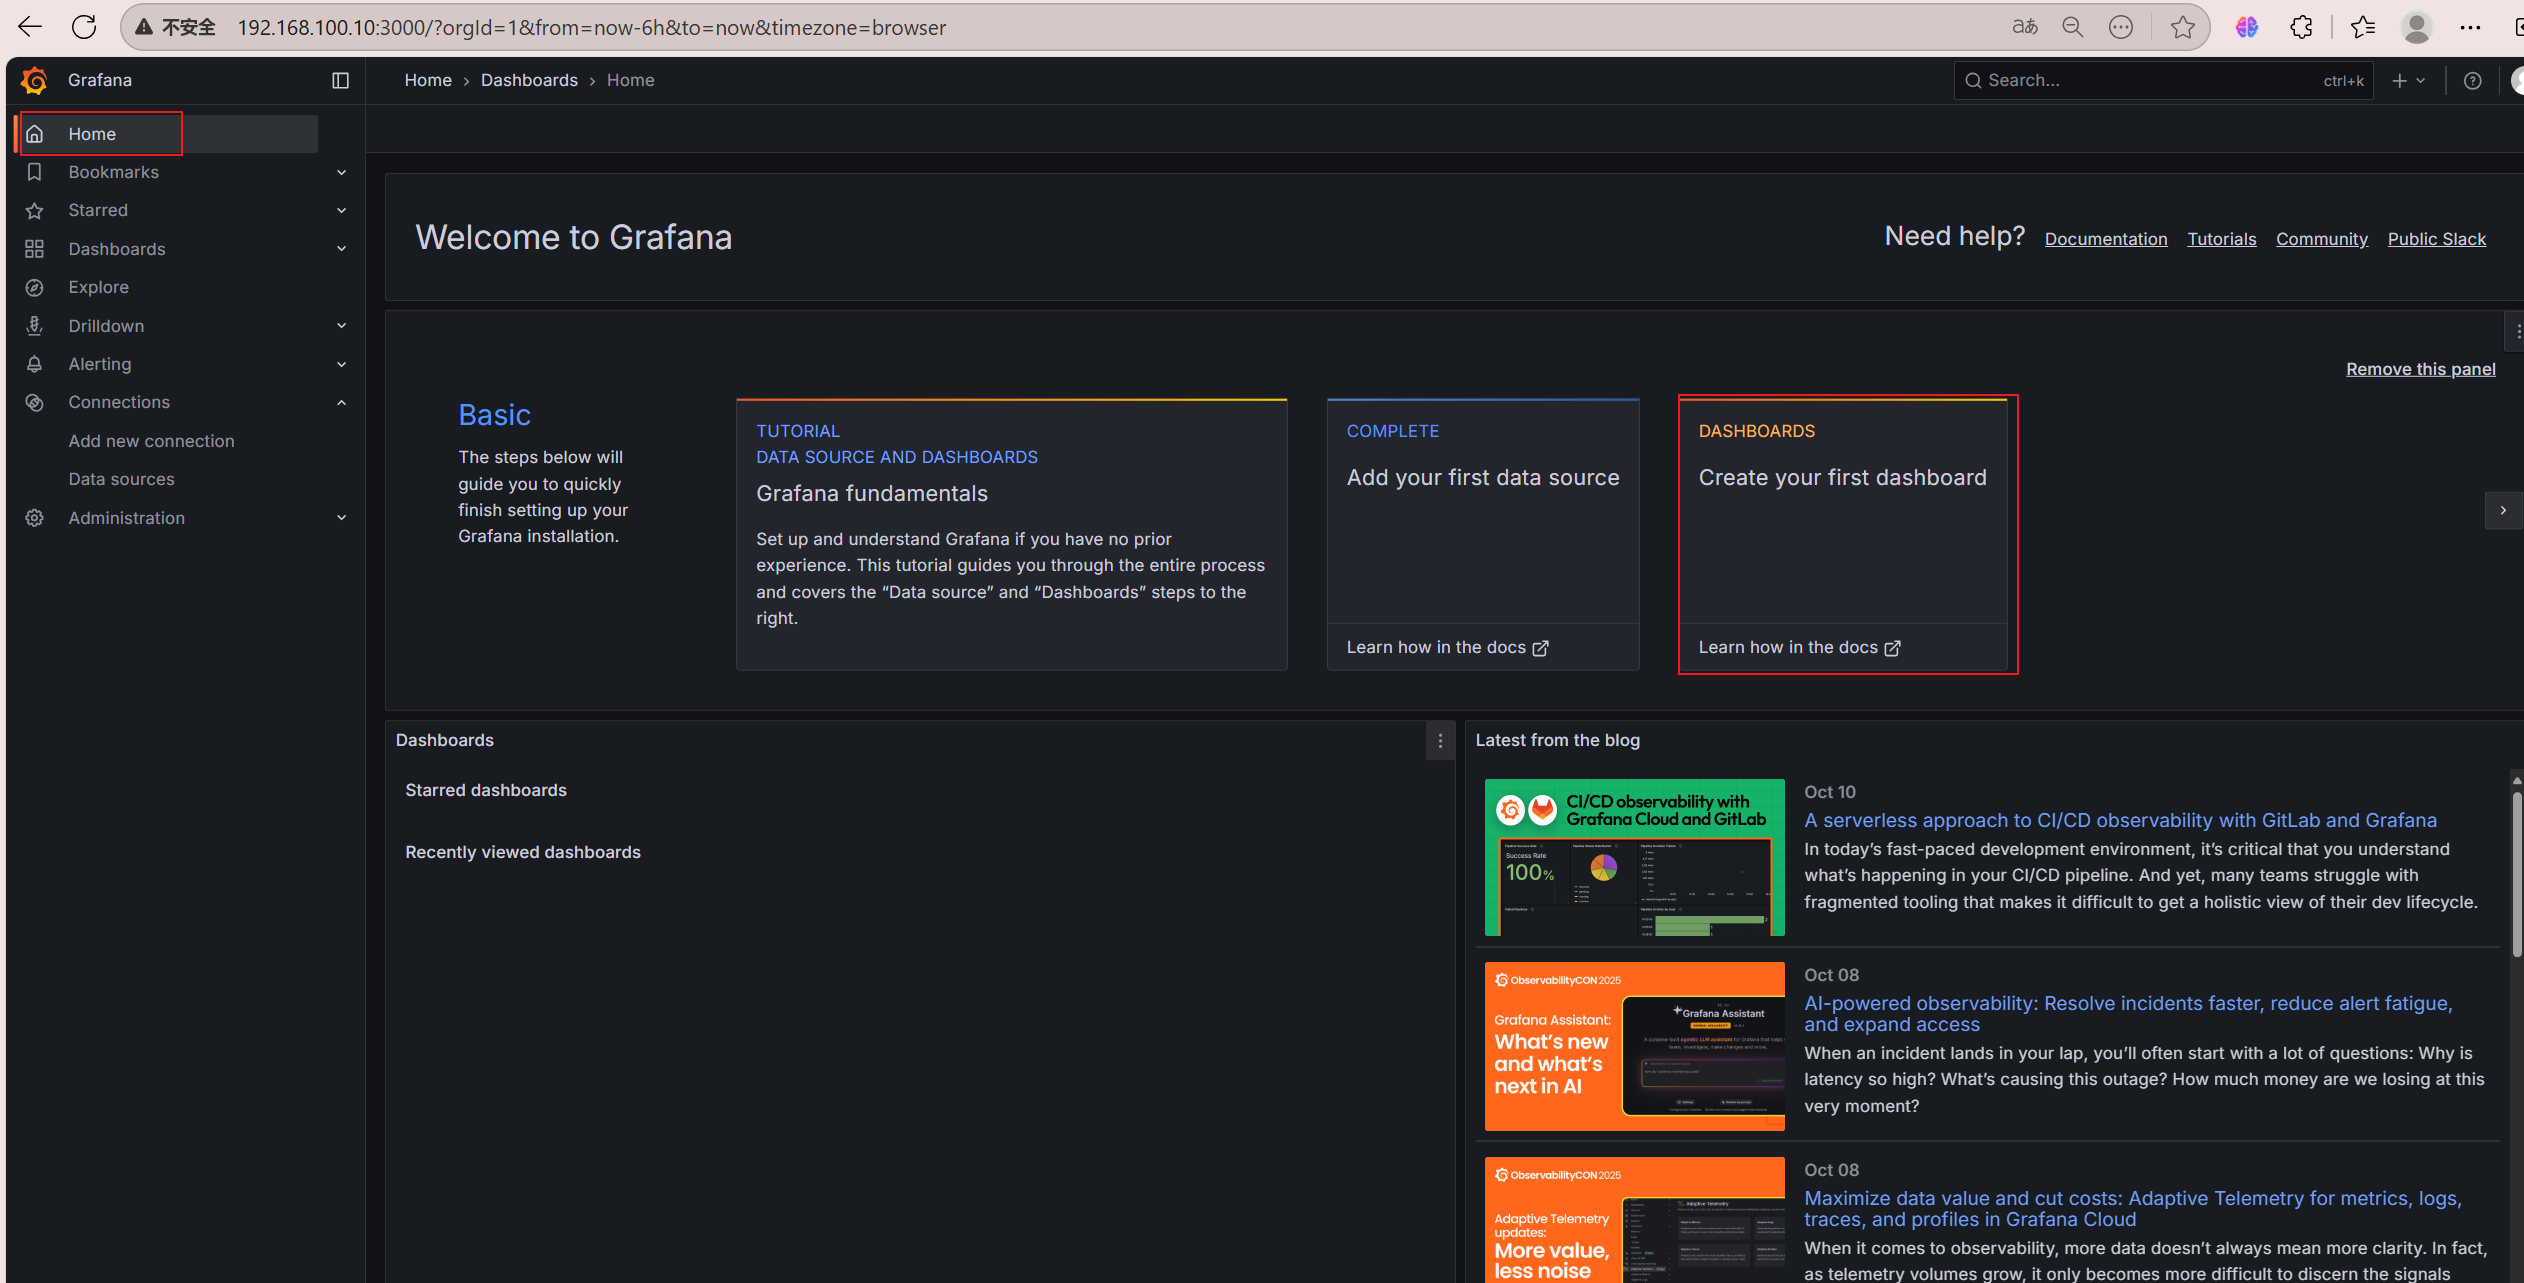
Task: Click the Adaptive Telemetry blog thumbnail
Action: coord(1634,1220)
